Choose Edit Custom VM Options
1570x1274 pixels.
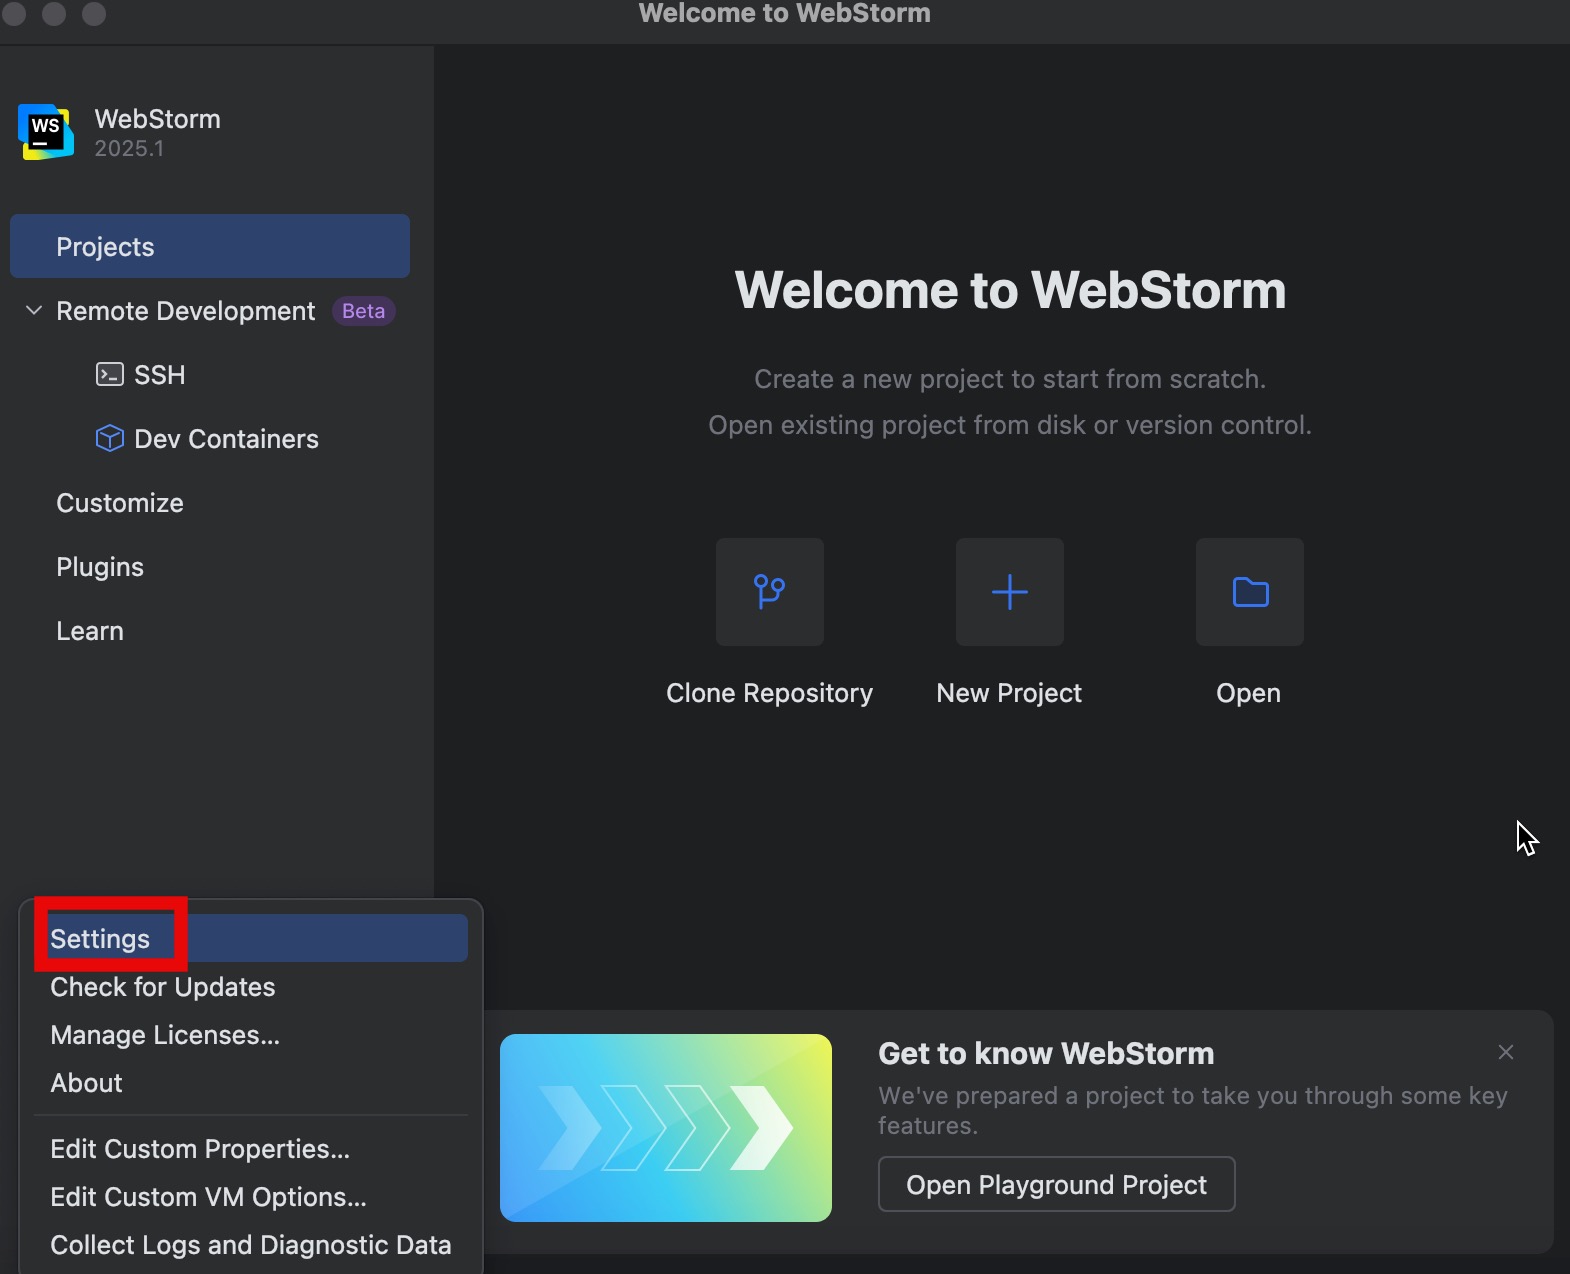point(208,1197)
